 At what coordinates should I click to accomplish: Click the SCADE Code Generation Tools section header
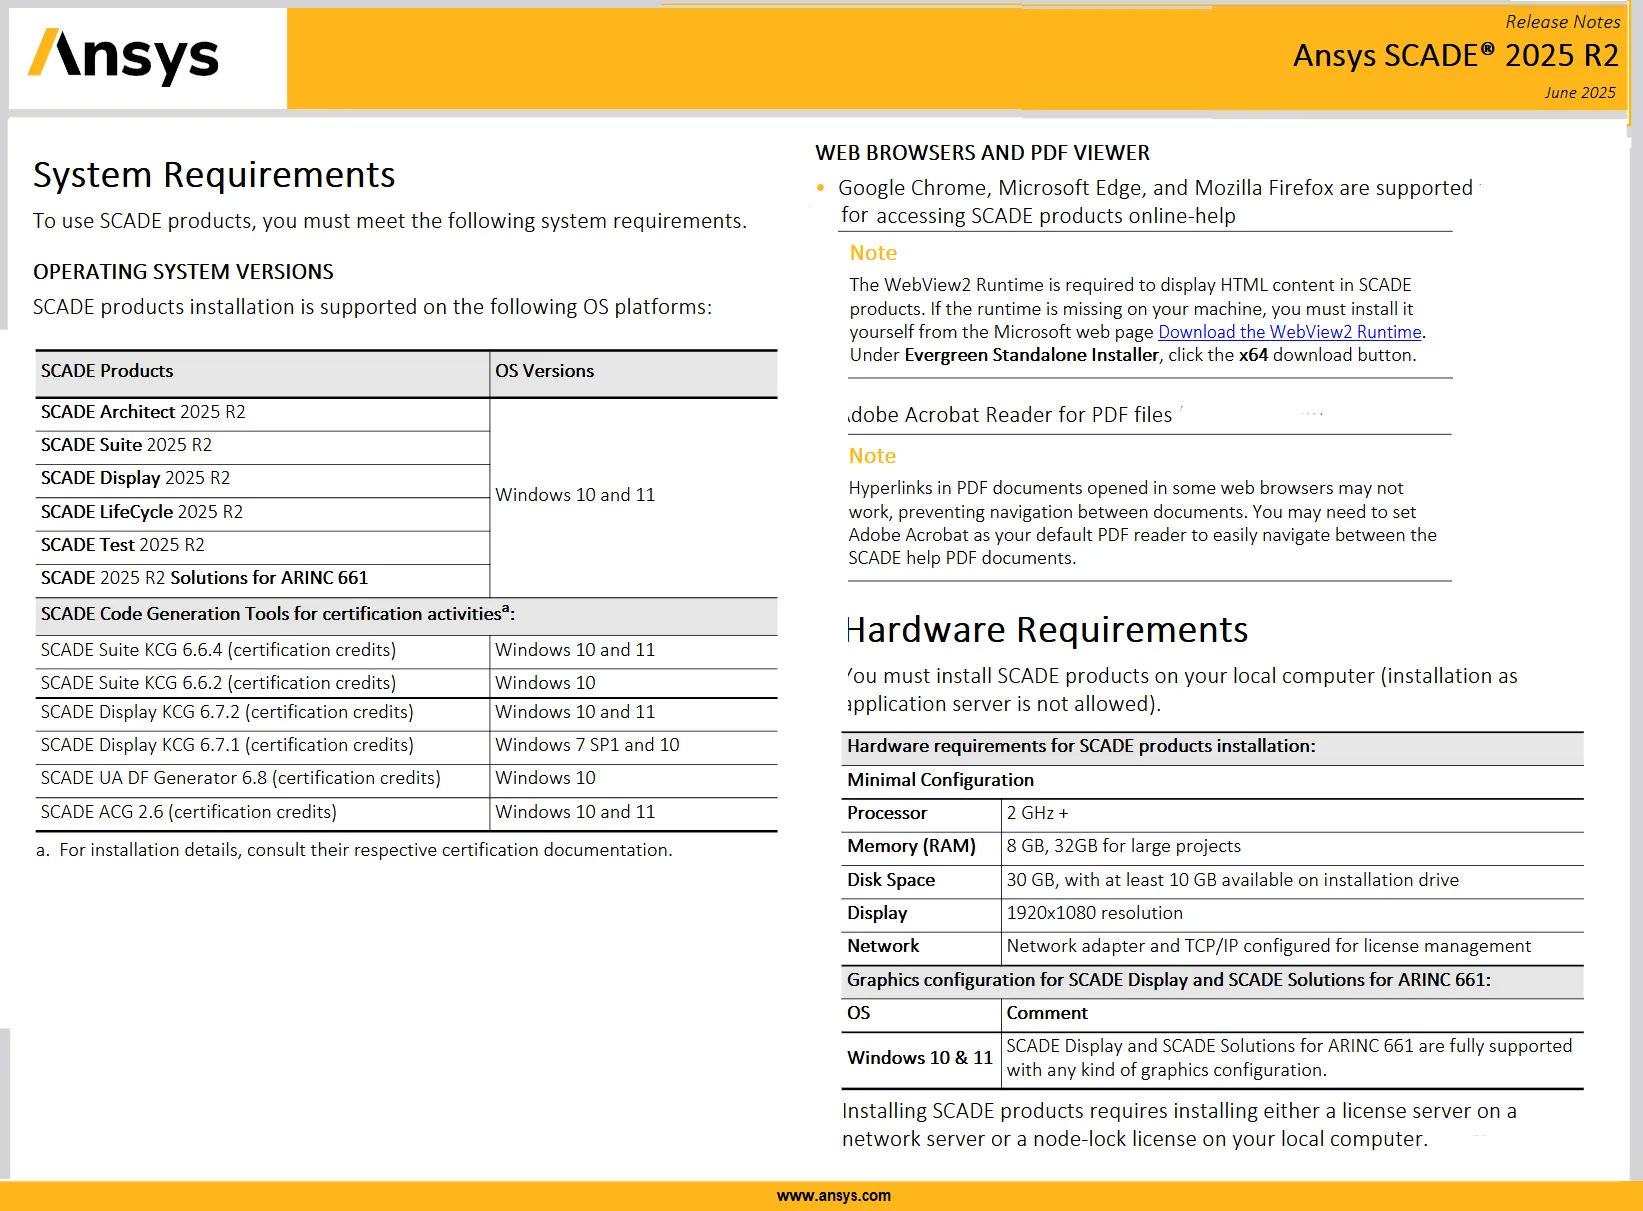[x=406, y=614]
